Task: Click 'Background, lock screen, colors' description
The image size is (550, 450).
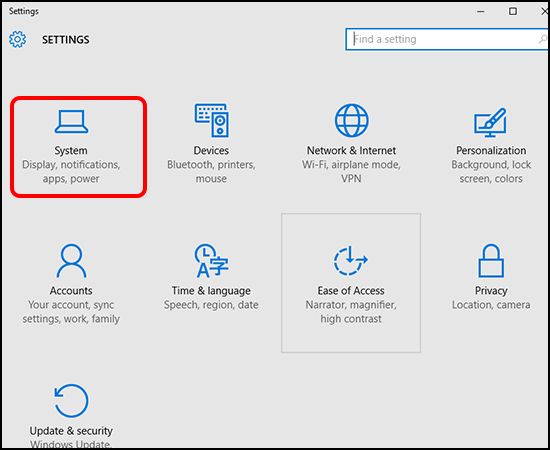Action: coord(491,172)
